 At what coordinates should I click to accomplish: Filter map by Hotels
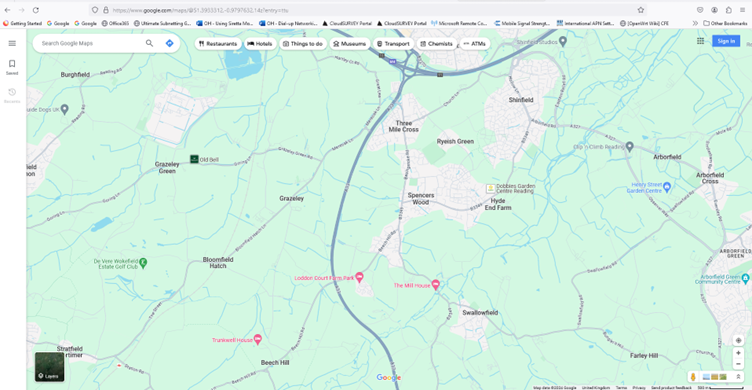click(260, 44)
